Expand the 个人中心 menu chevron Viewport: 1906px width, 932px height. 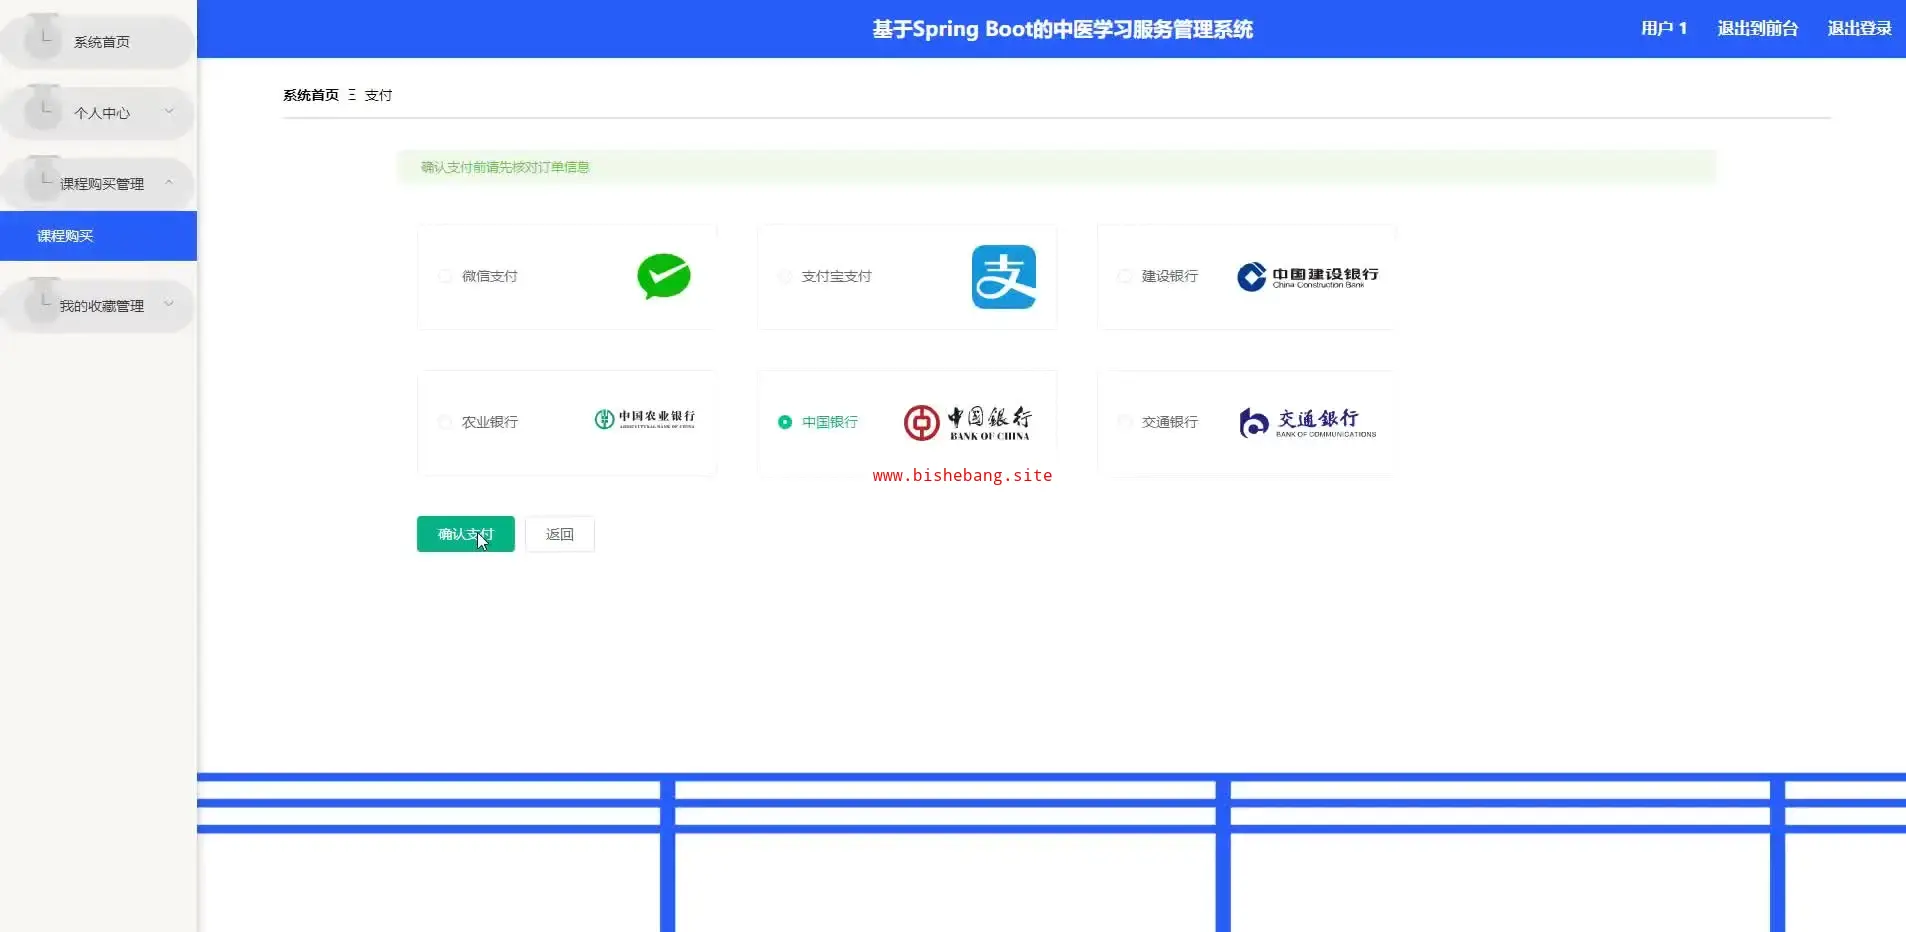coord(169,111)
